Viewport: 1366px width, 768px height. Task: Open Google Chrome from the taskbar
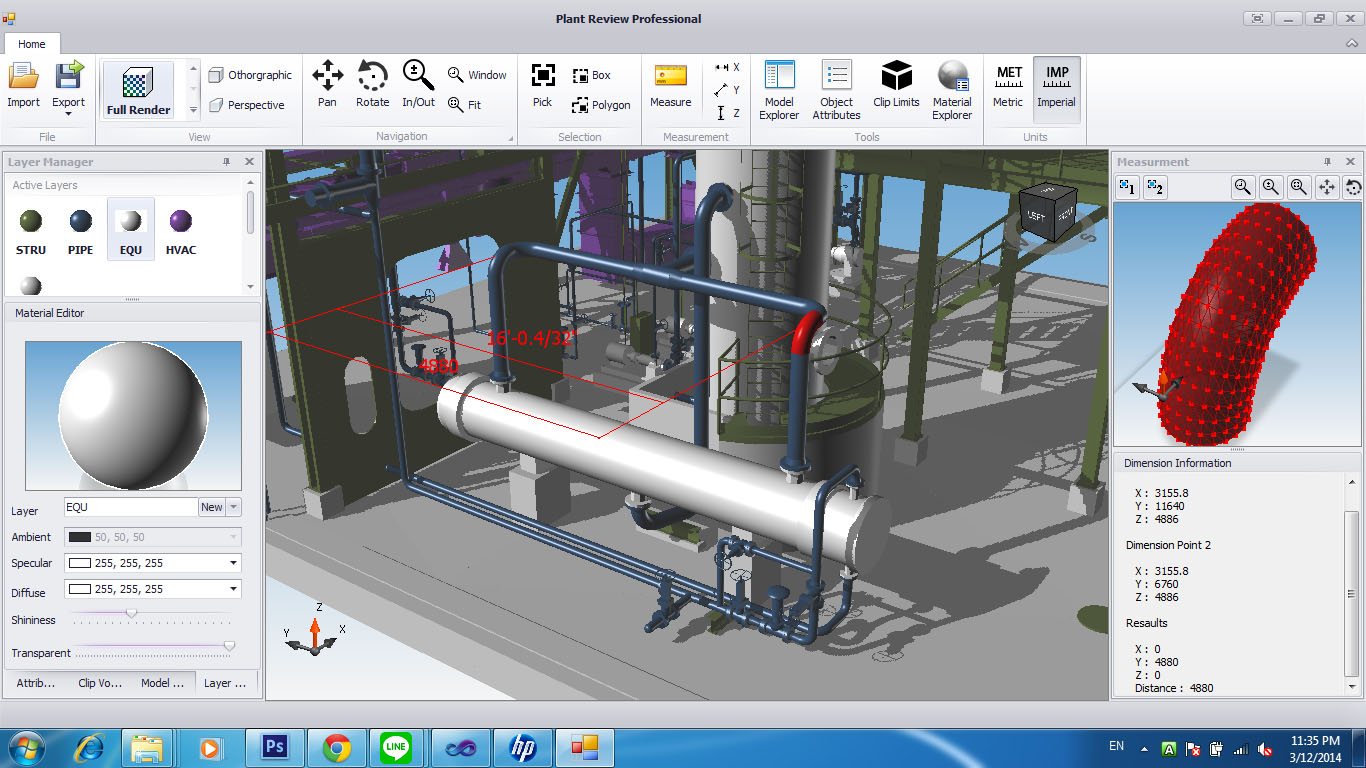(x=337, y=747)
